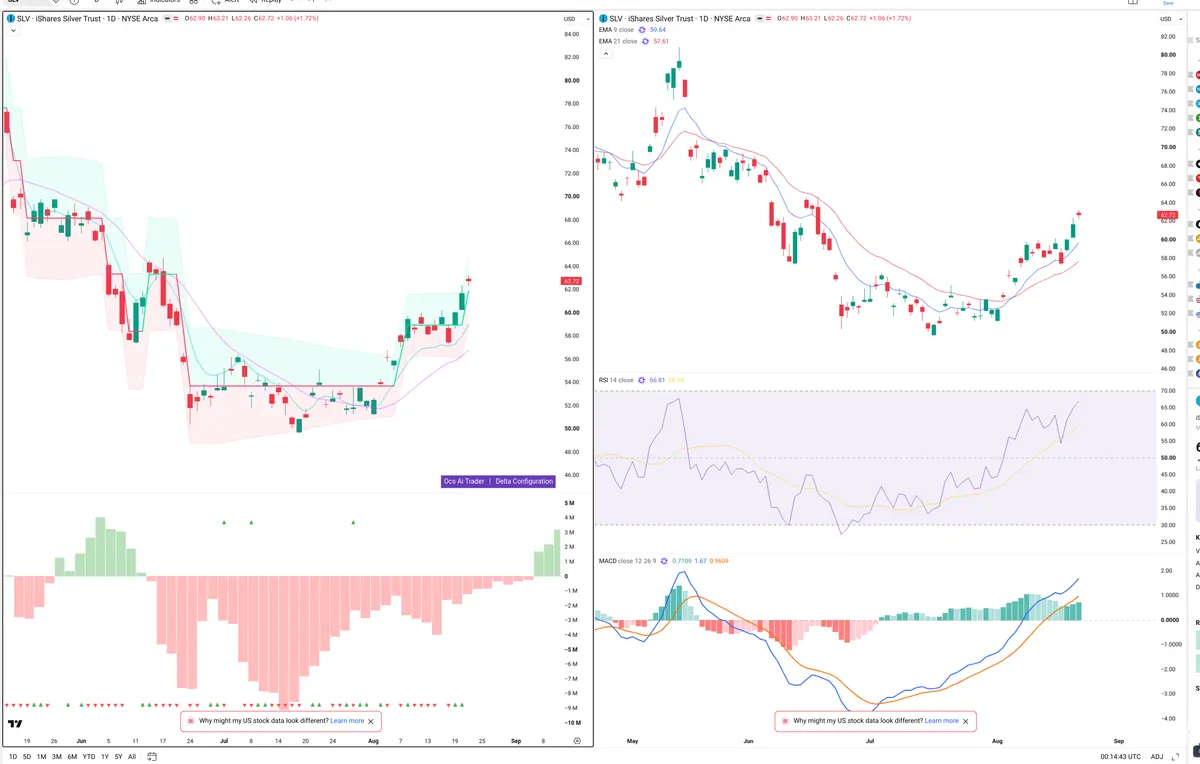
Task: Click the RSI 14 update indicator icon
Action: pyautogui.click(x=642, y=380)
